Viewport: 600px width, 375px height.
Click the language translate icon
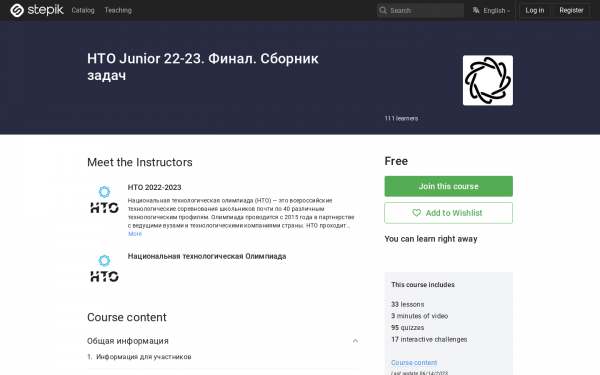coord(476,10)
